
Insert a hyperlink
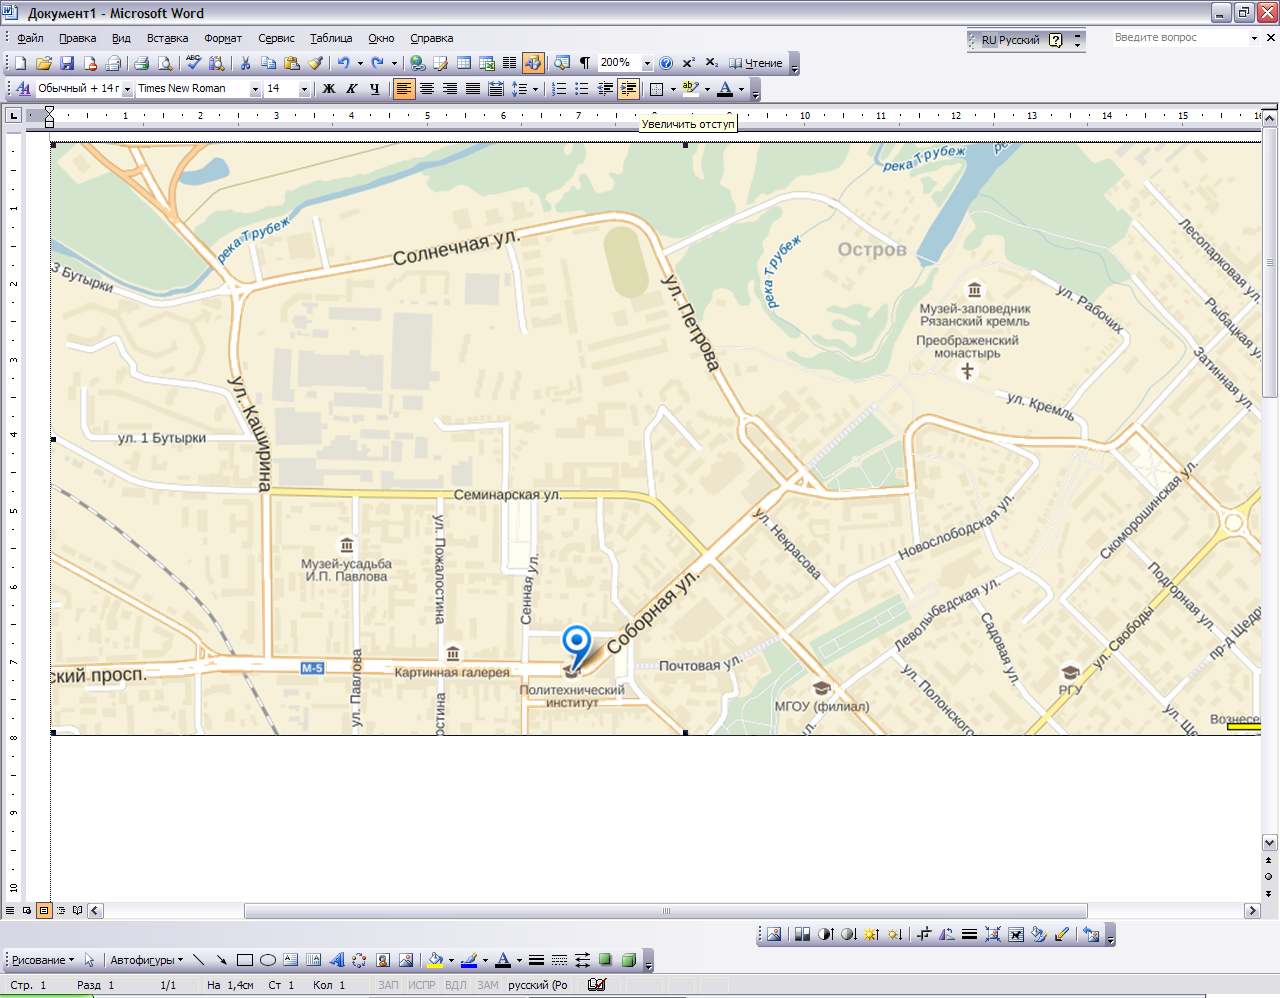coord(418,63)
